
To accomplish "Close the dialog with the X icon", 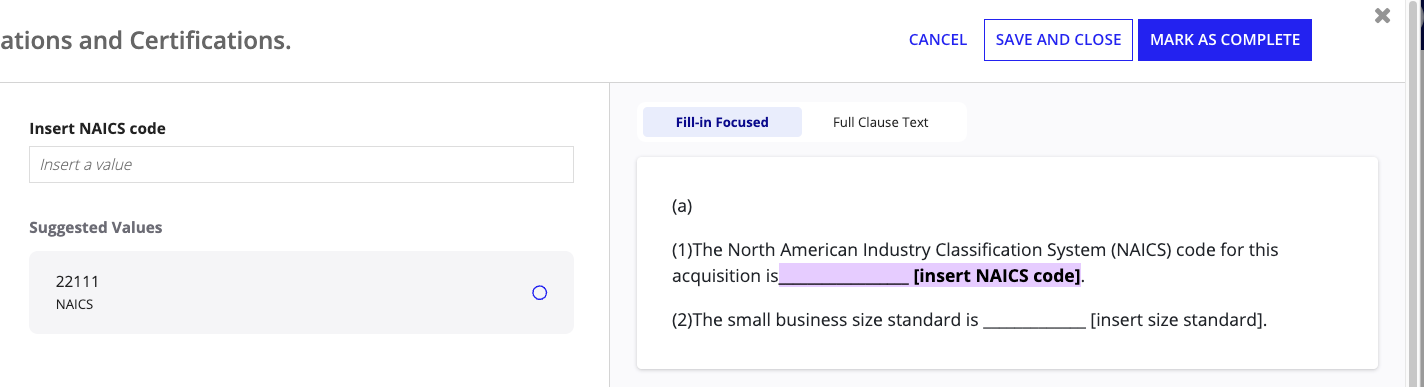I will pos(1383,16).
